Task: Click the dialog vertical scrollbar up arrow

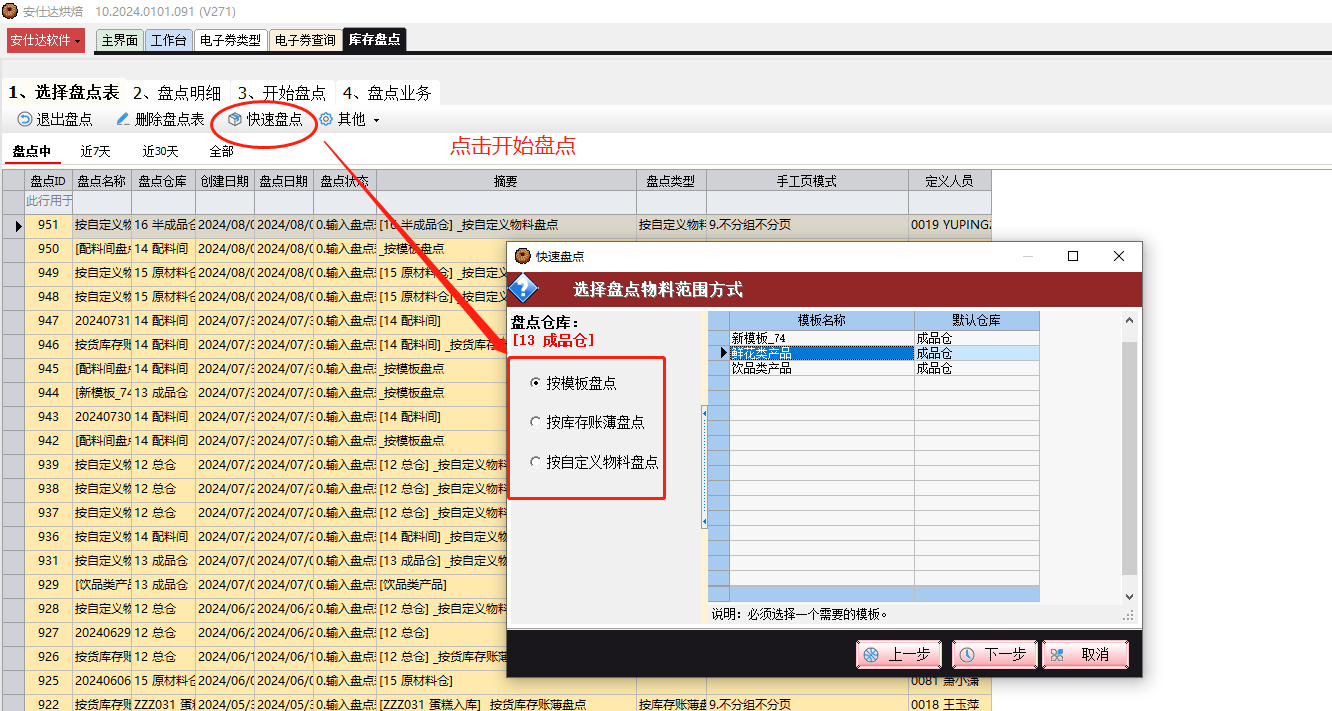Action: coord(1129,321)
